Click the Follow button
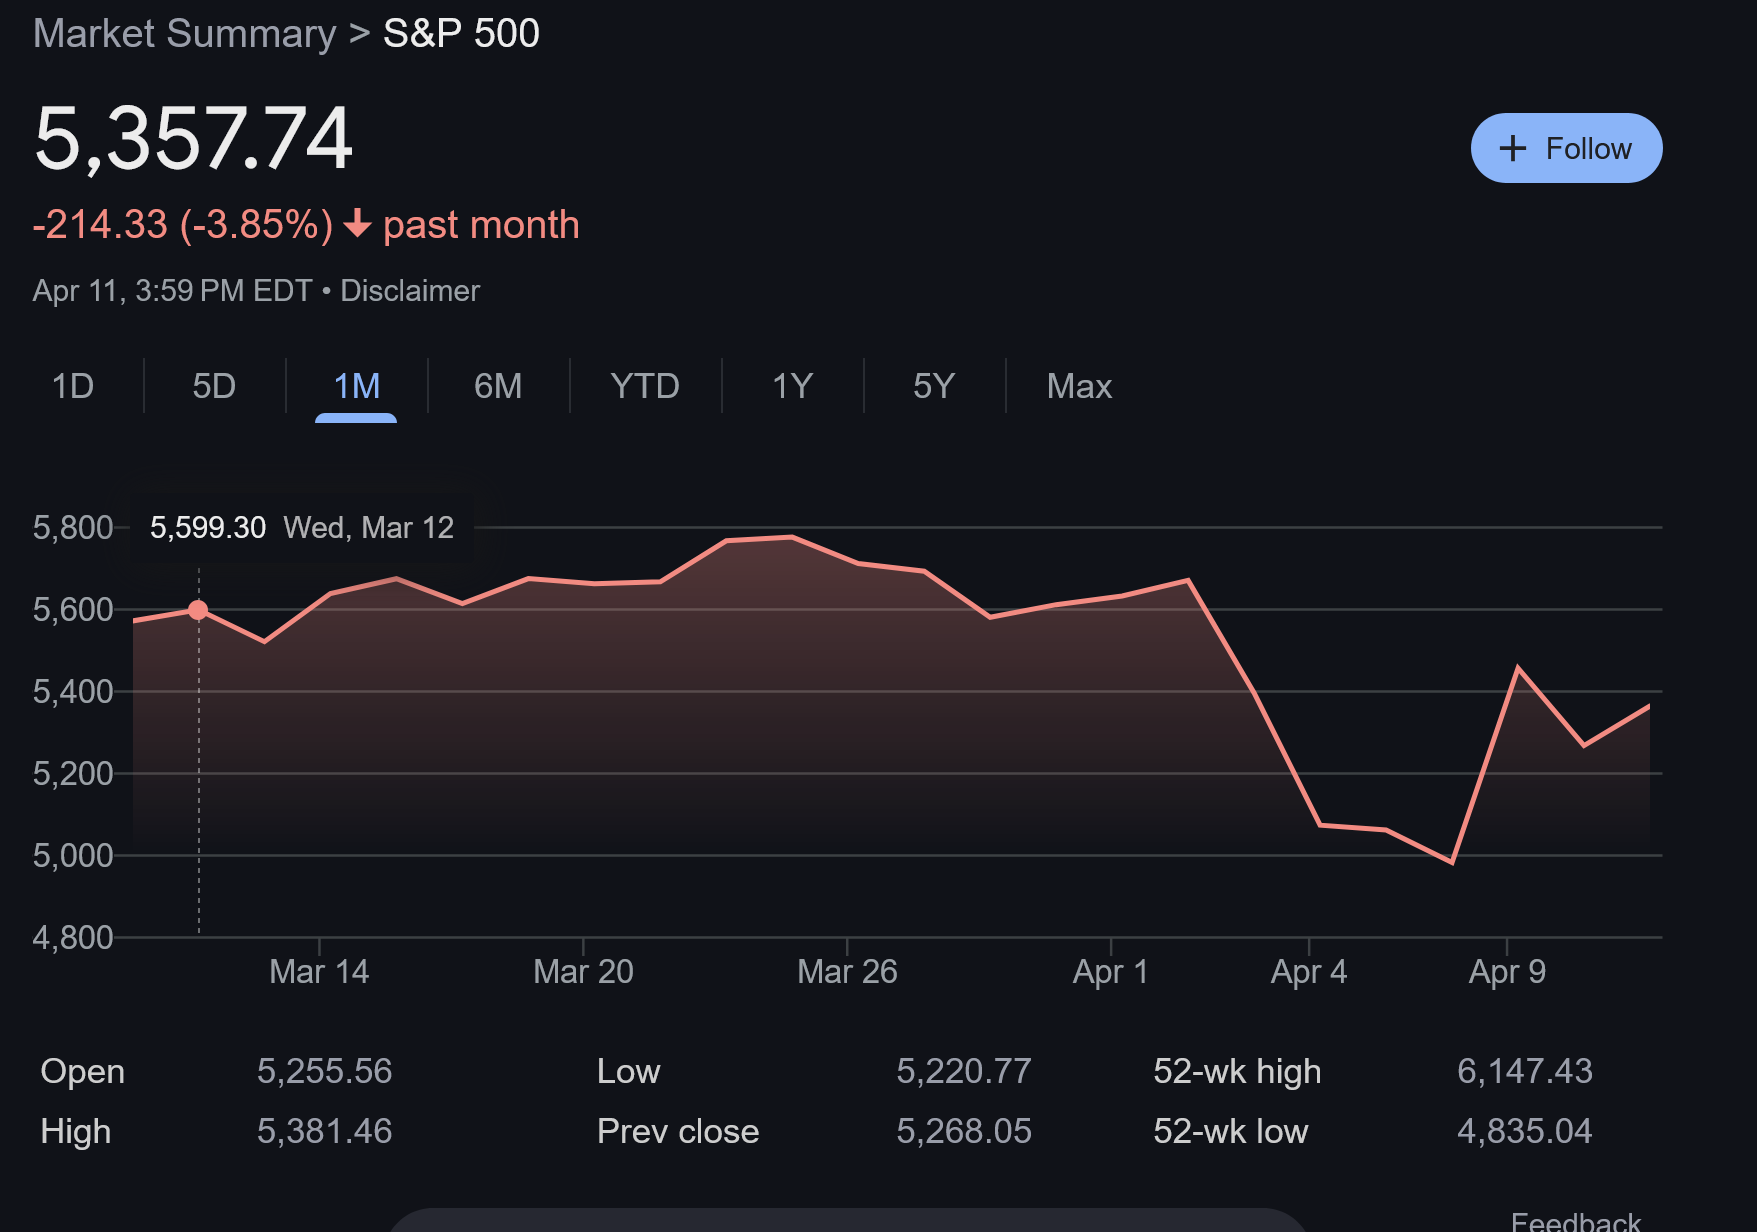This screenshot has height=1232, width=1757. click(1566, 148)
